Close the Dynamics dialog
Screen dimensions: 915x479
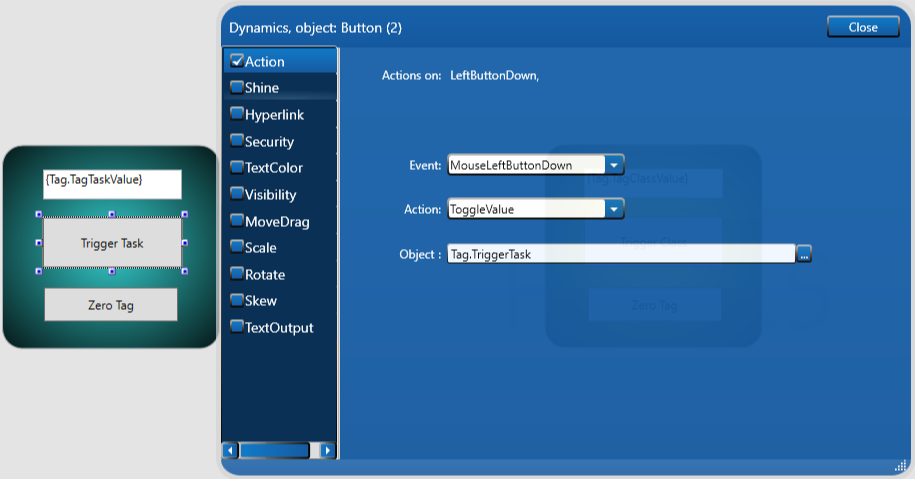pyautogui.click(x=862, y=27)
